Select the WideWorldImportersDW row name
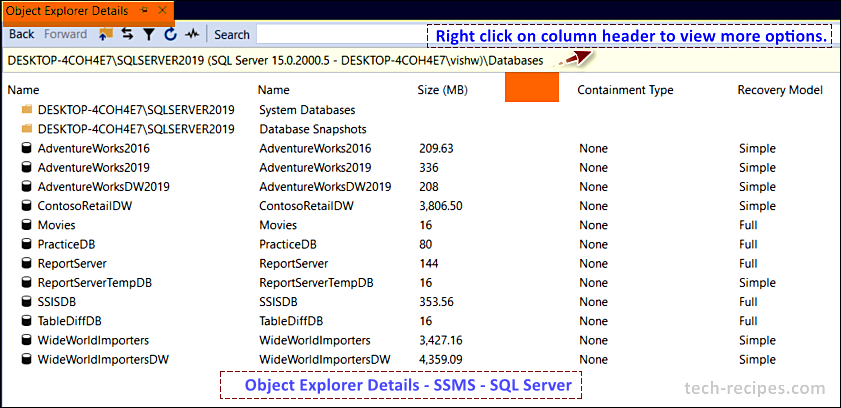The width and height of the screenshot is (841, 408). coord(100,359)
